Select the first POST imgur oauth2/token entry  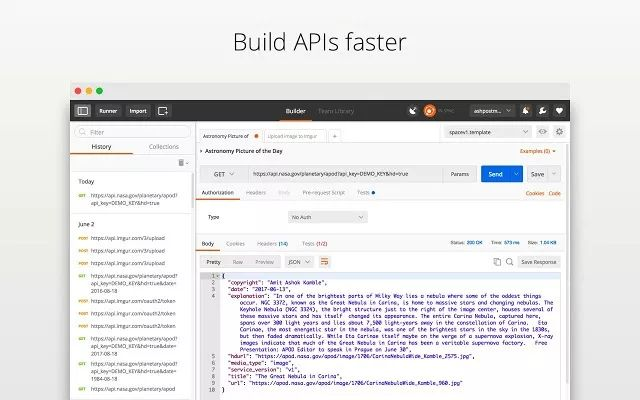(131, 301)
